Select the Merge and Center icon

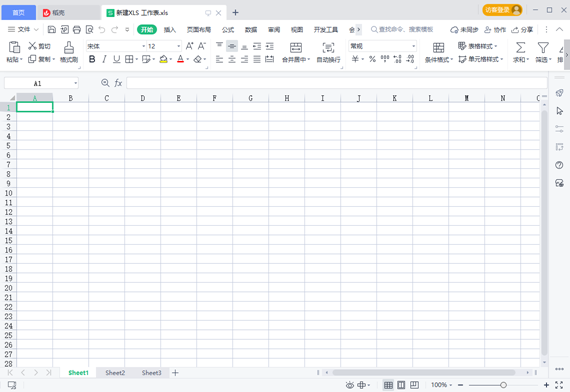point(296,47)
